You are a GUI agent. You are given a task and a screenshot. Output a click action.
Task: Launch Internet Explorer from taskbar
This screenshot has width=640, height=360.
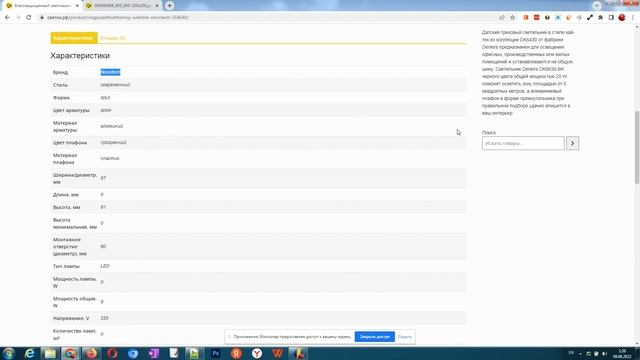(x=29, y=353)
